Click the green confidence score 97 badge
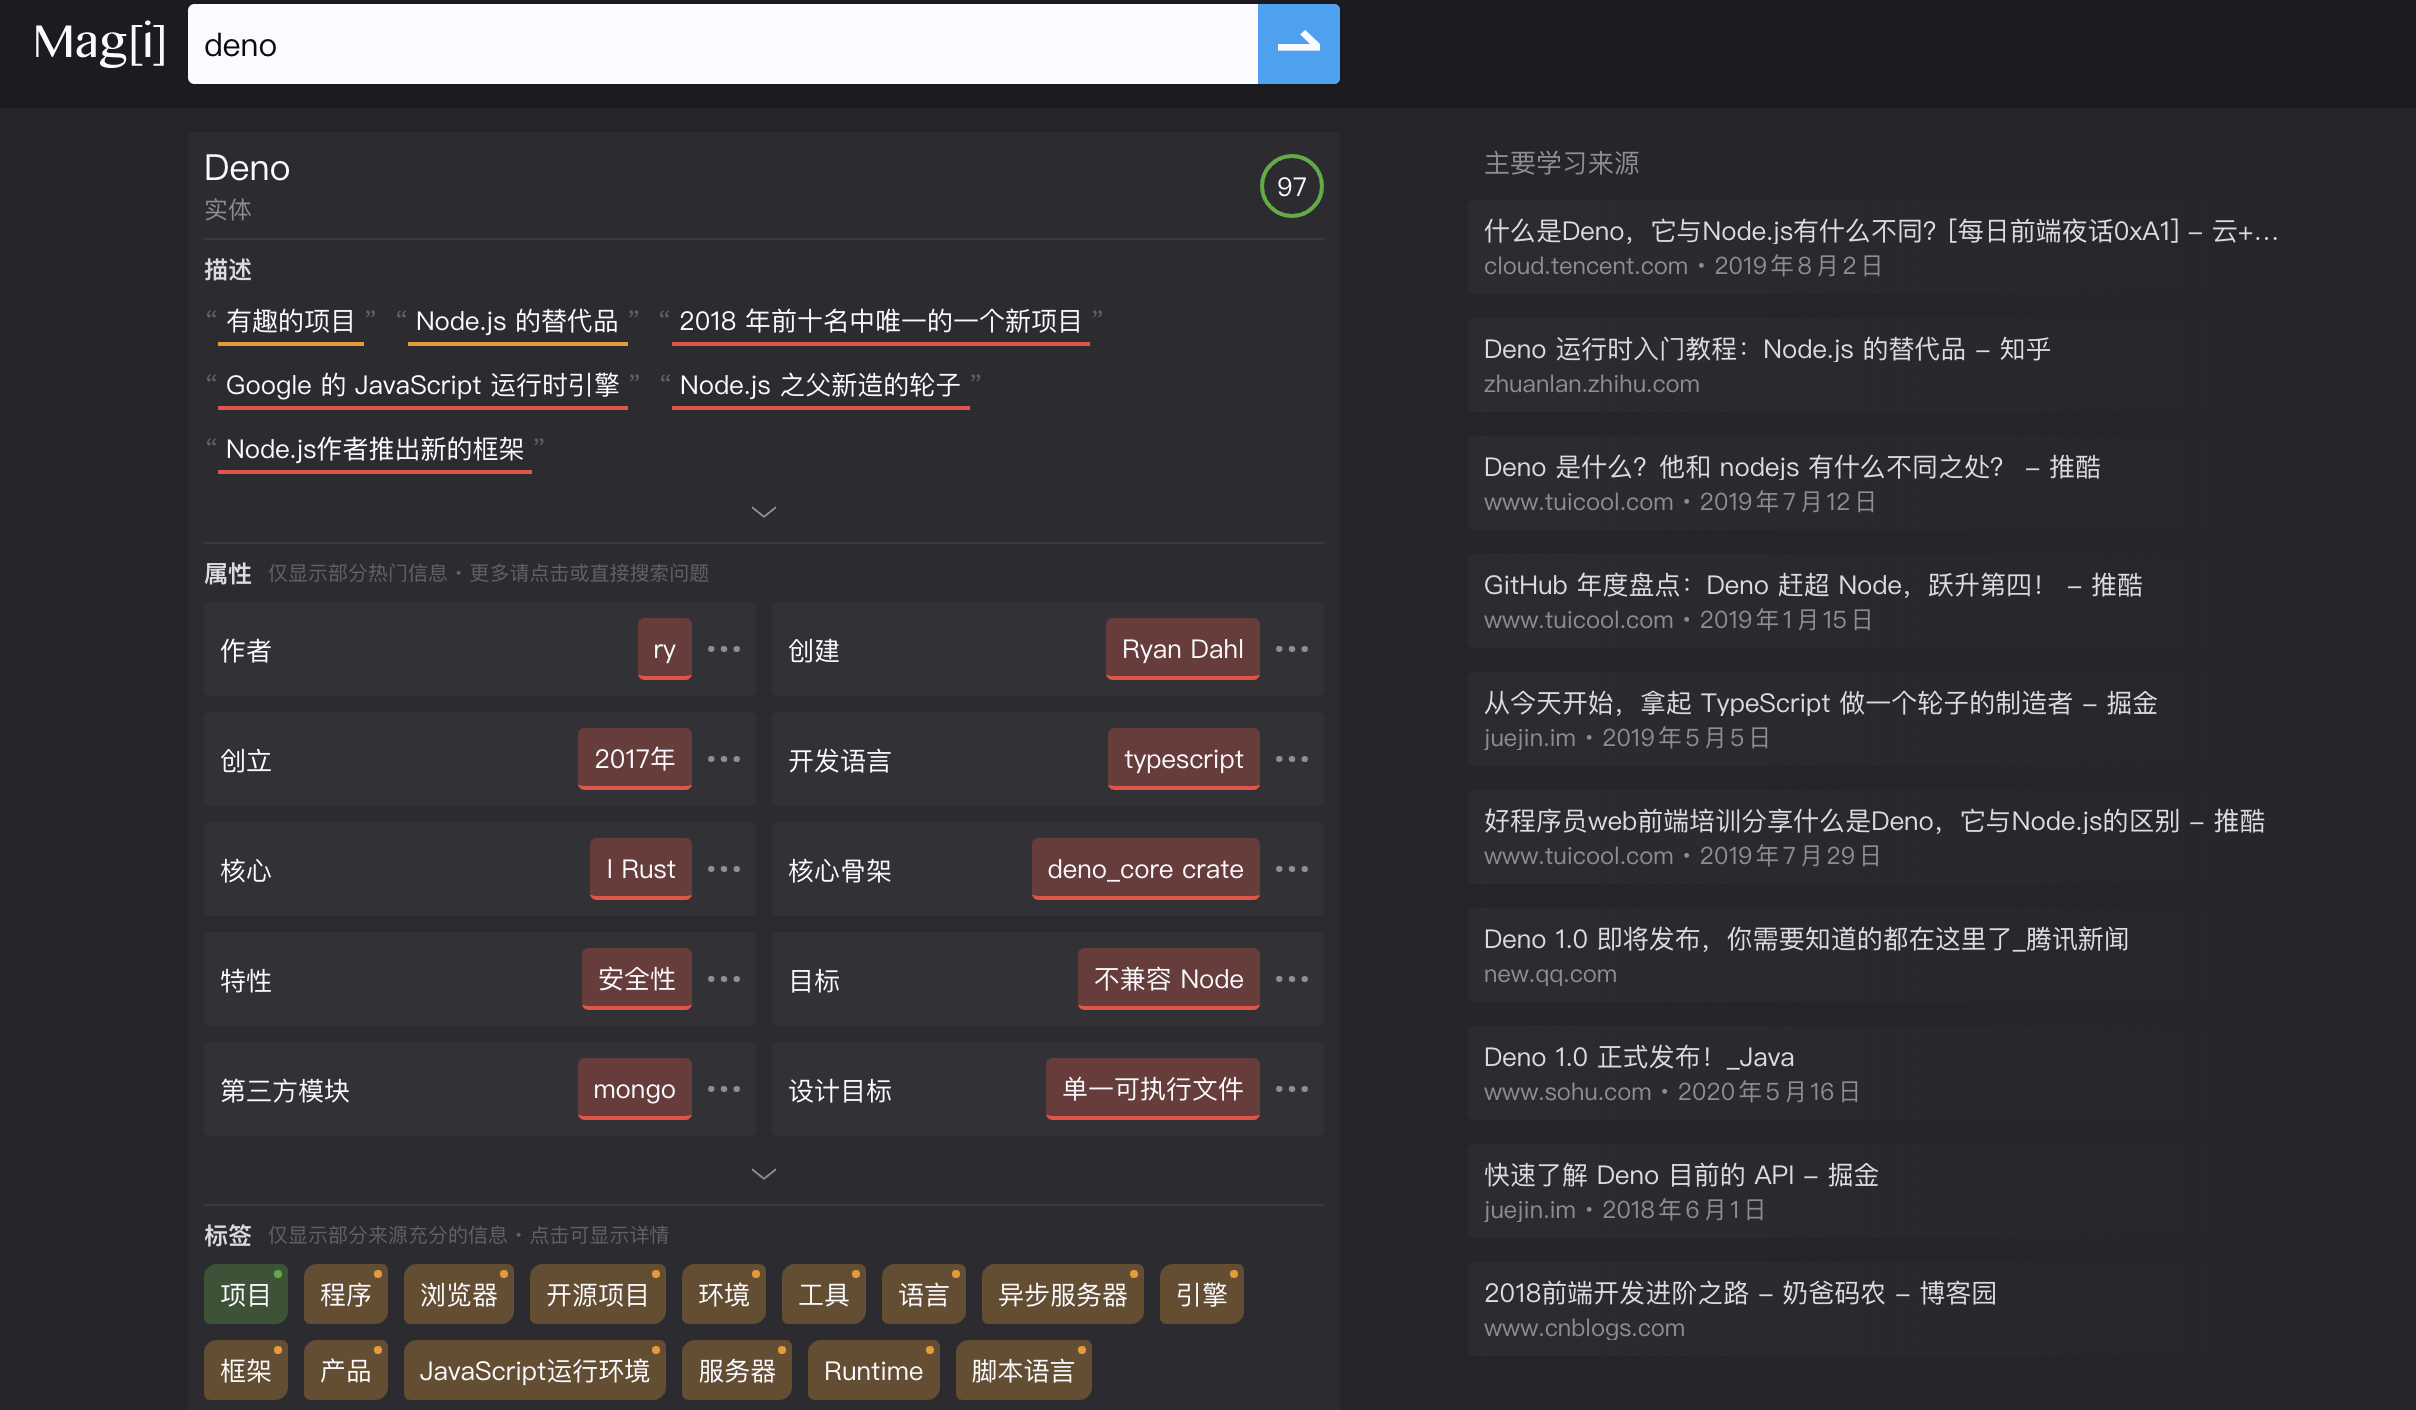Image resolution: width=2416 pixels, height=1410 pixels. [x=1290, y=186]
